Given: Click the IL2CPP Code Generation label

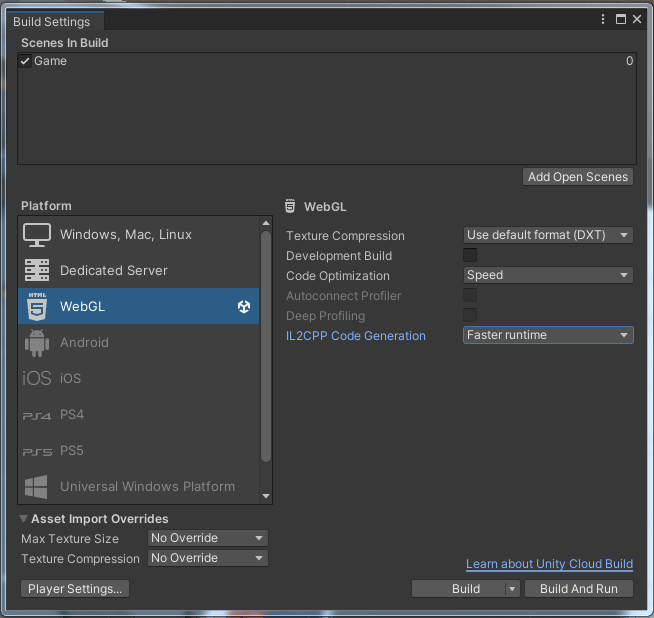Looking at the screenshot, I should point(356,336).
